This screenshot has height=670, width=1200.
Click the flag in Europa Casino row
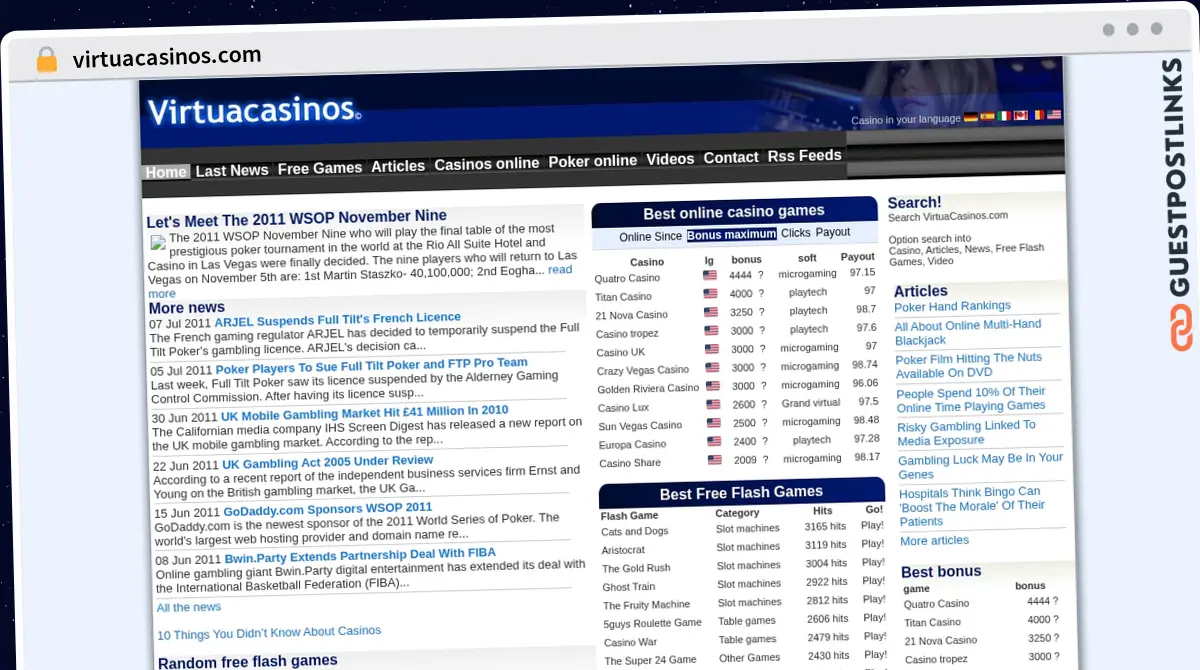coord(714,441)
